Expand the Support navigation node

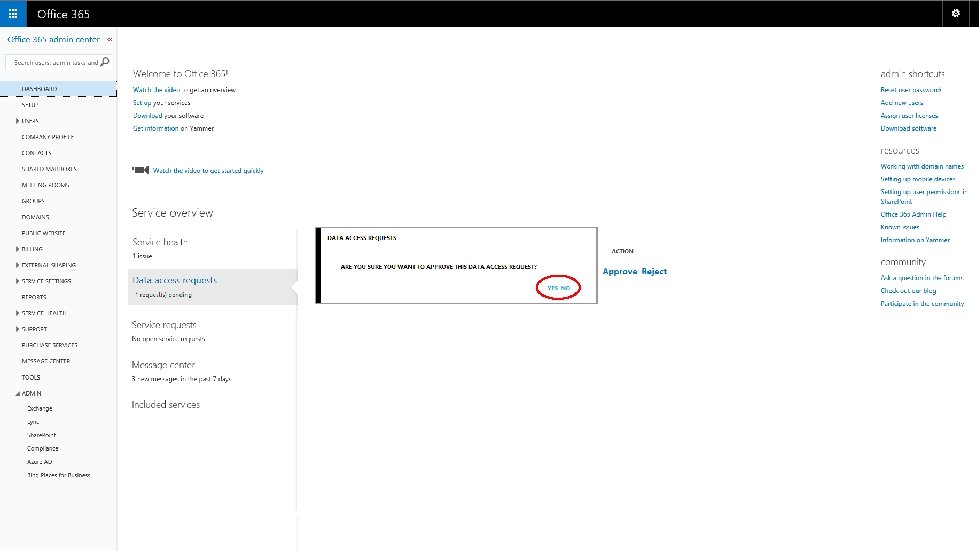click(17, 329)
